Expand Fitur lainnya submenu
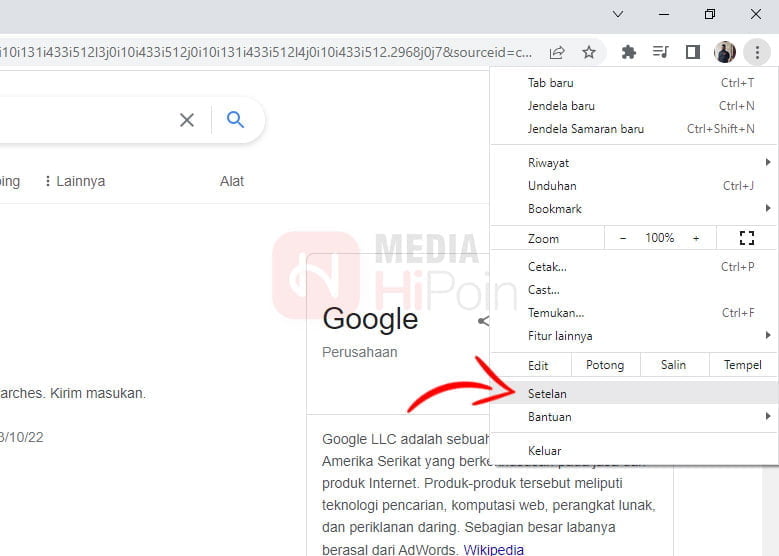Screen dimensions: 779x556 click(634, 336)
